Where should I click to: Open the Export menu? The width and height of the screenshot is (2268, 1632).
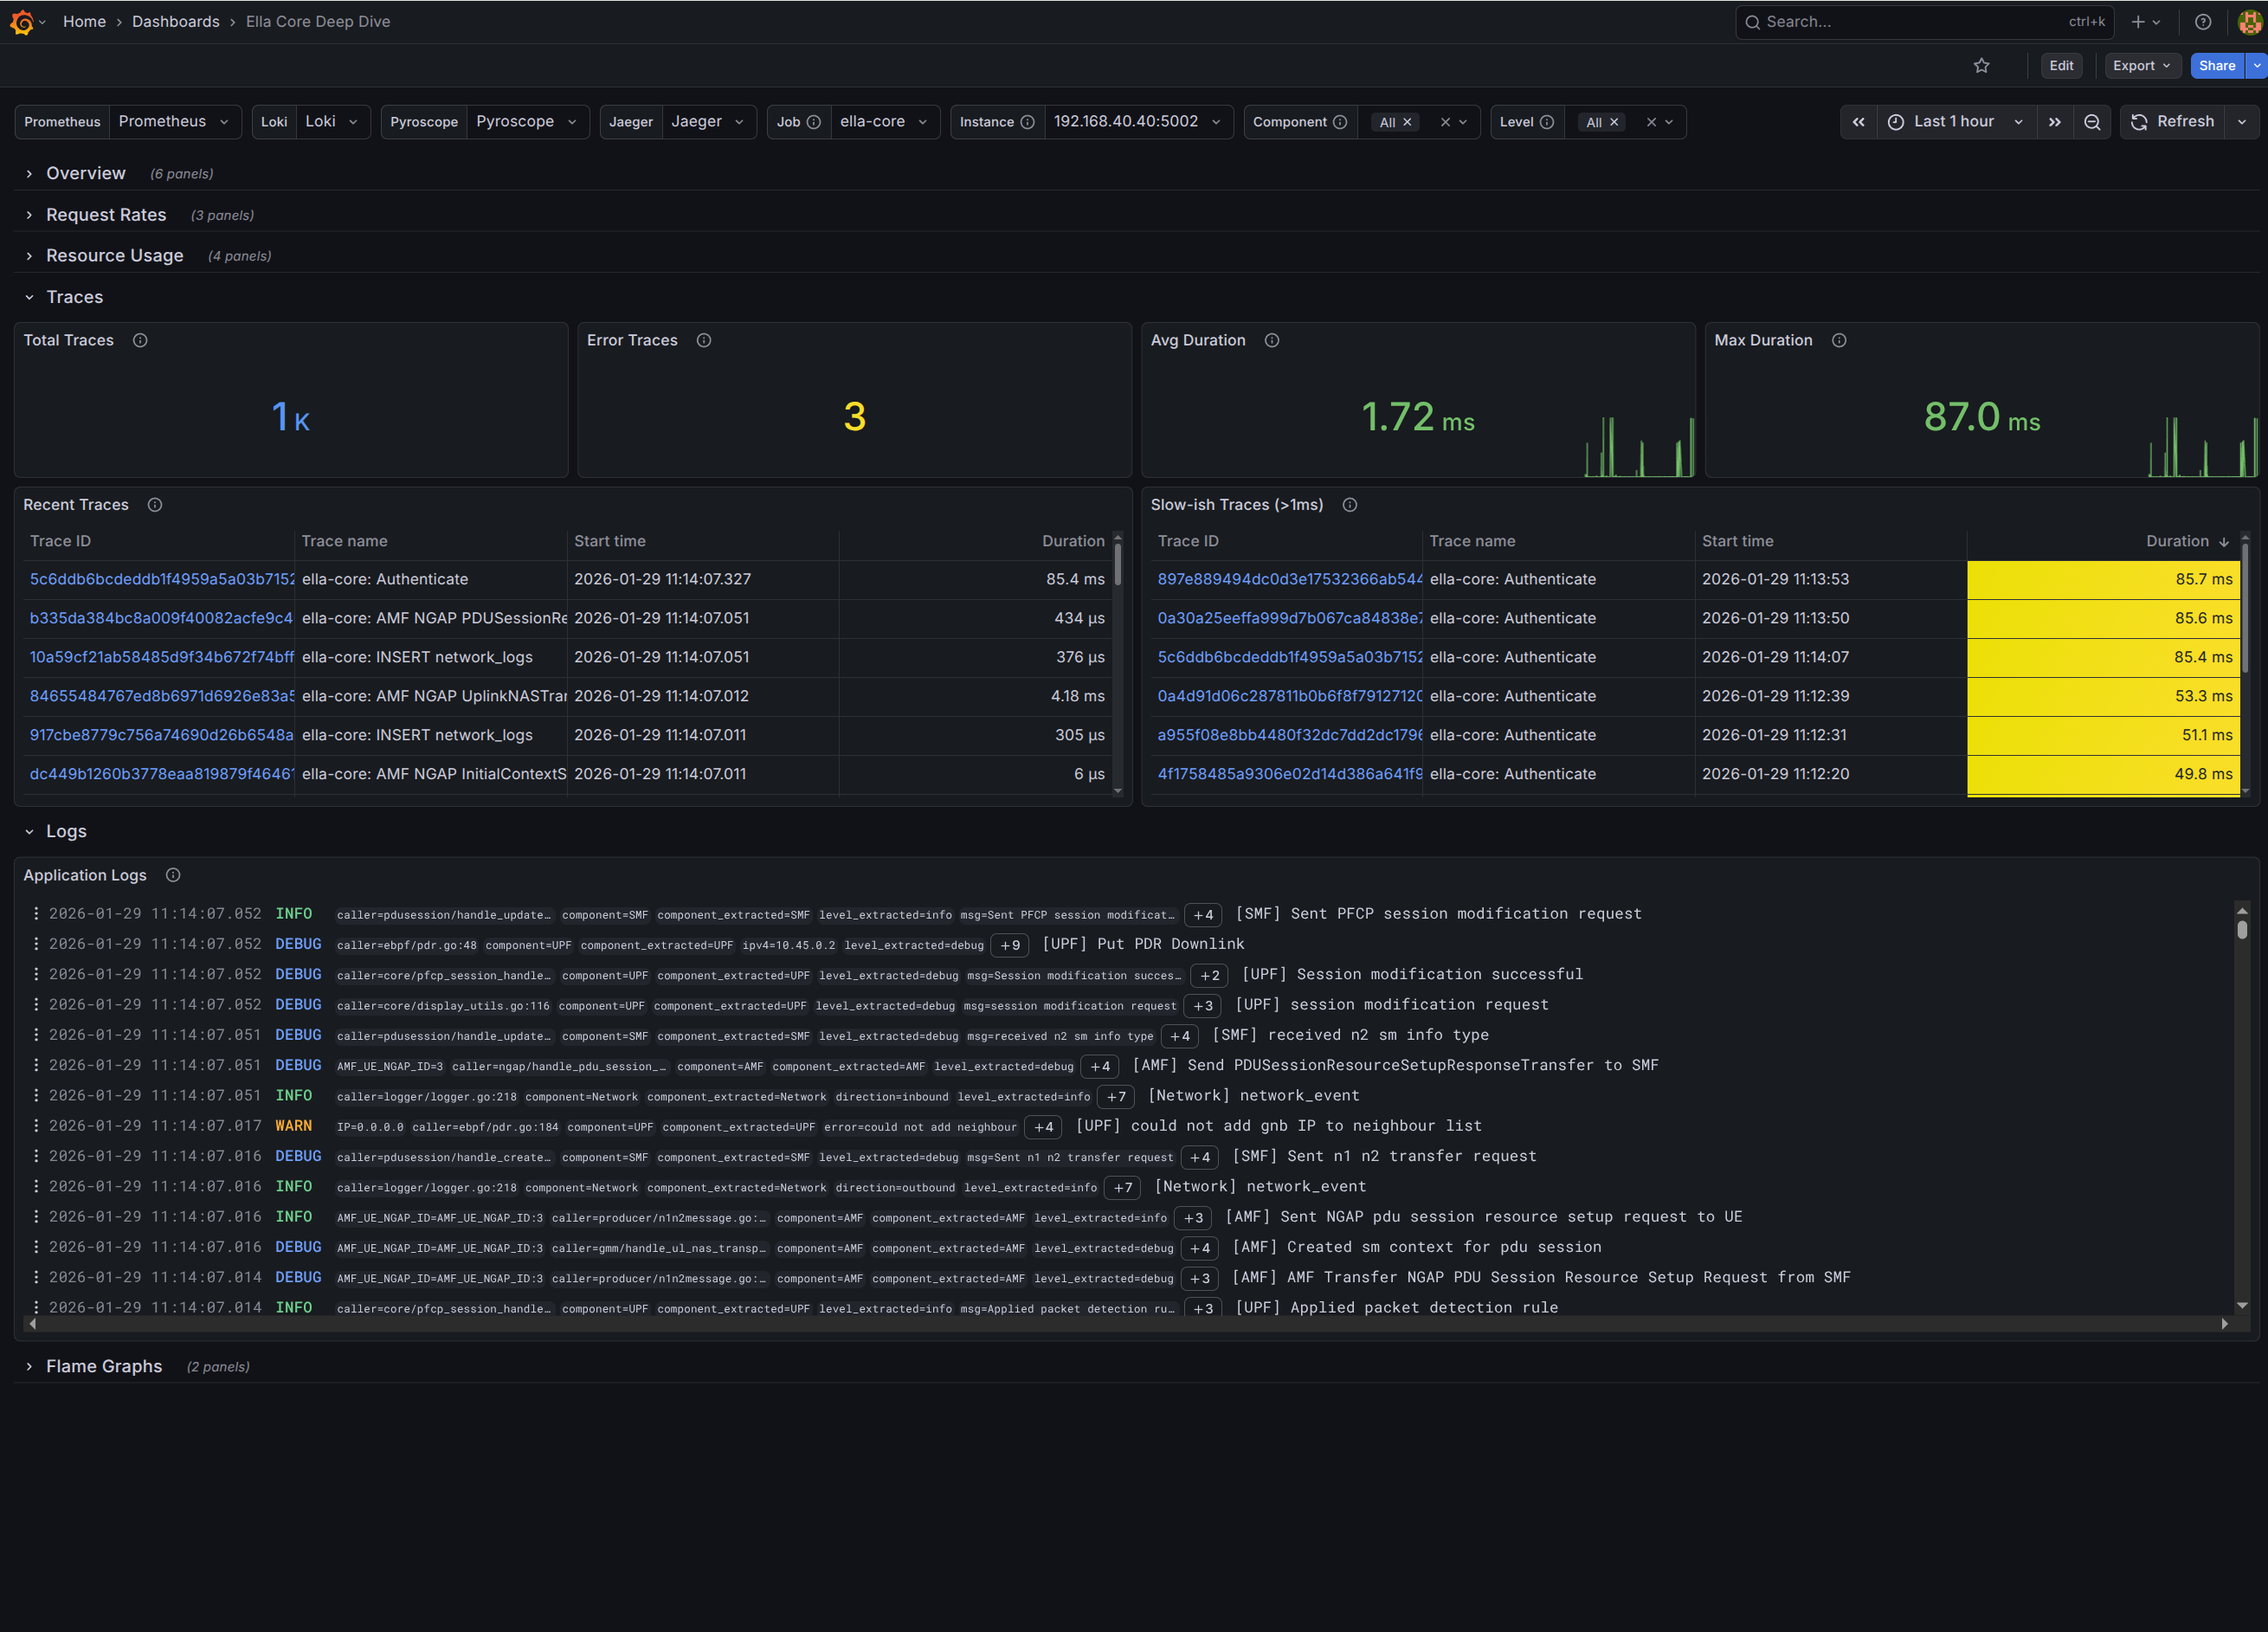coord(2140,66)
